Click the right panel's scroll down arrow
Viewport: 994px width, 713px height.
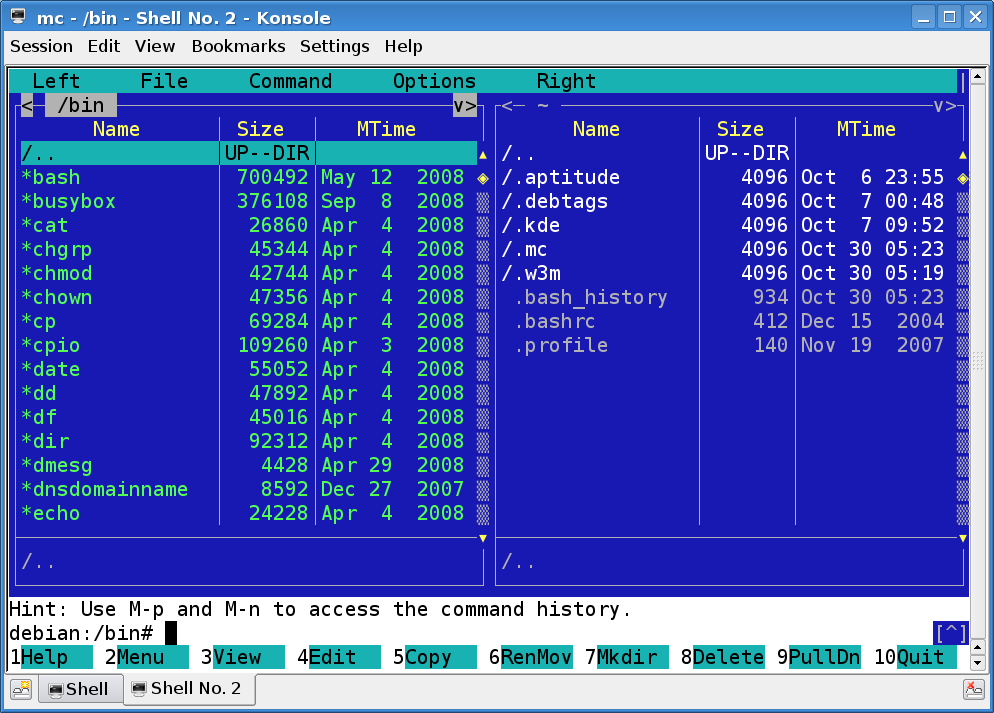[x=963, y=538]
